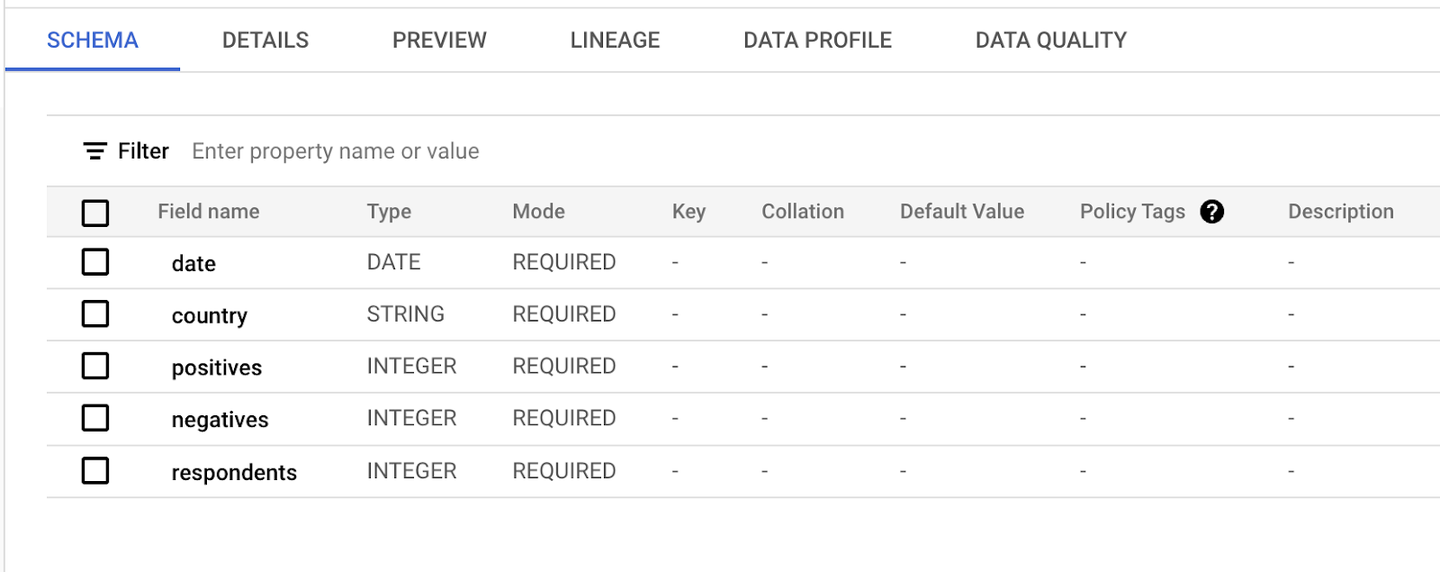
Task: Click the Policy Tags help icon
Action: click(x=1212, y=212)
